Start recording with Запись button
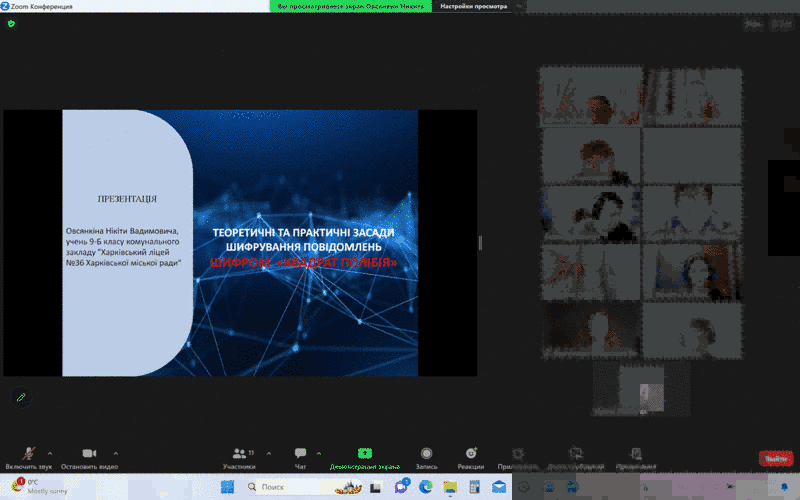 coord(427,457)
